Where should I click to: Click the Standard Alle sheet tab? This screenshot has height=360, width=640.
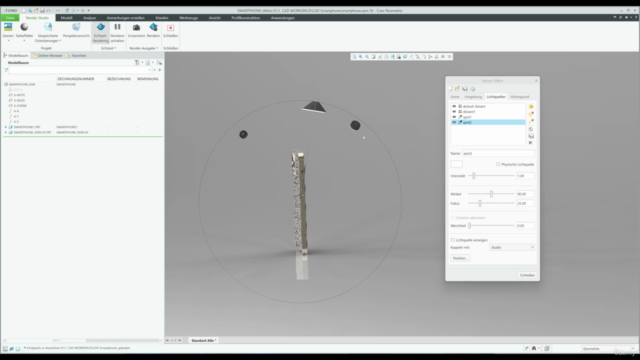203,340
